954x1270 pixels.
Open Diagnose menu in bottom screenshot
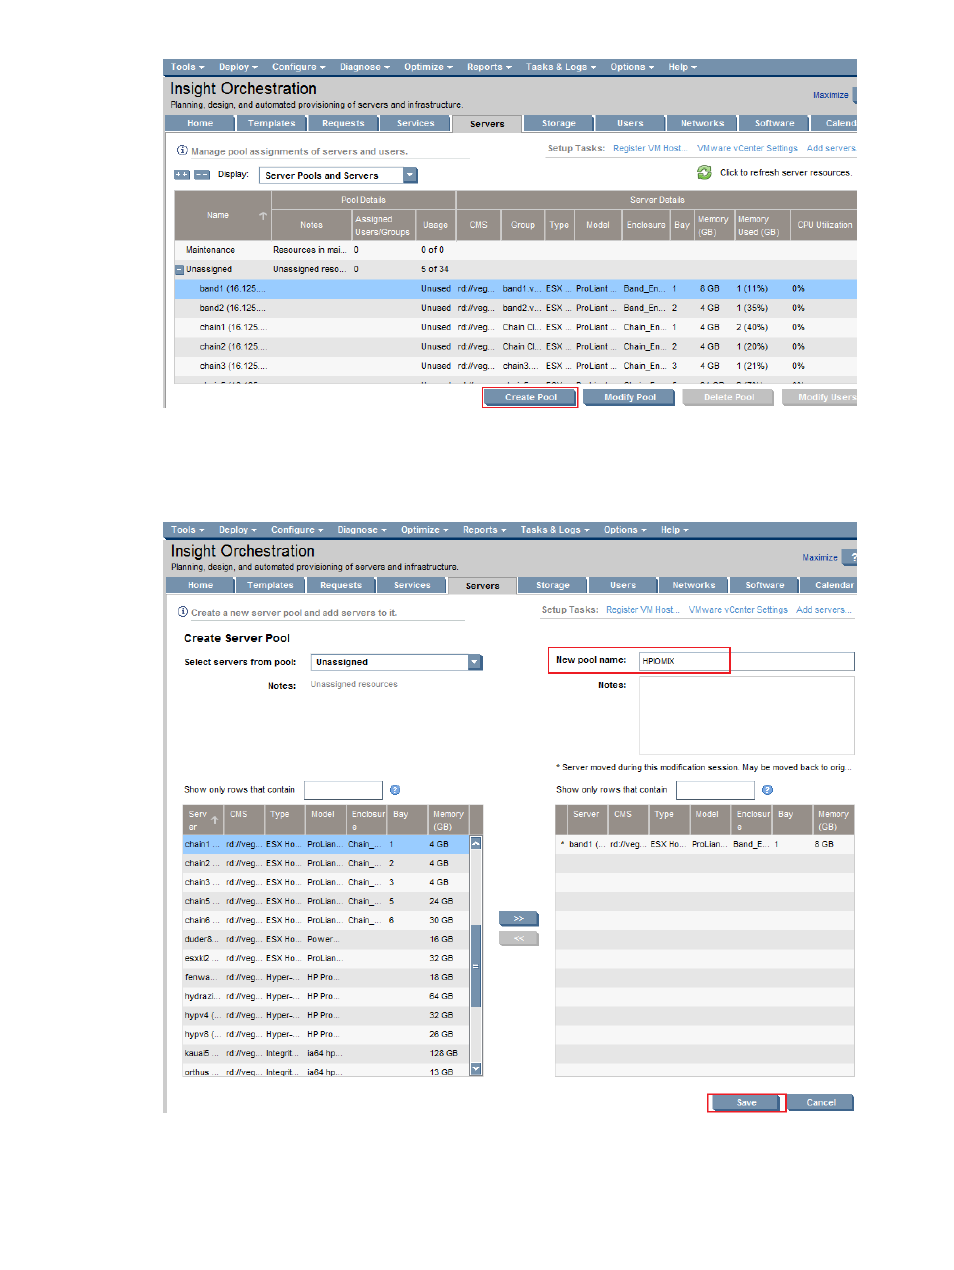pyautogui.click(x=361, y=530)
